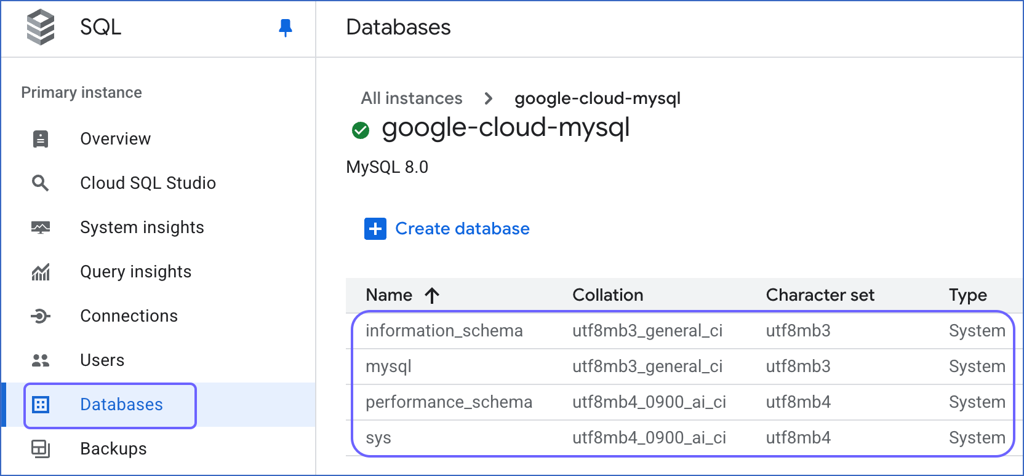Image resolution: width=1024 pixels, height=476 pixels.
Task: Click the Databases grid icon
Action: pos(40,405)
